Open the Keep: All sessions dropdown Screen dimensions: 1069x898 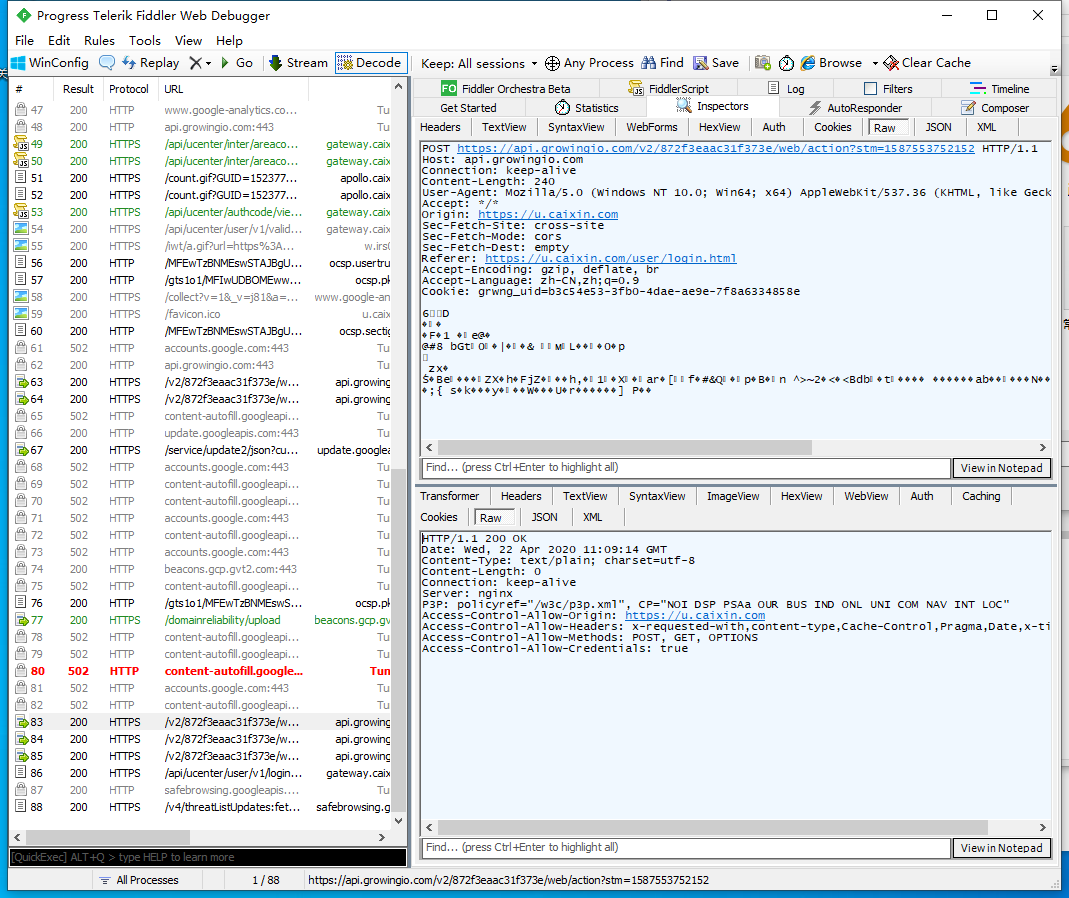479,63
